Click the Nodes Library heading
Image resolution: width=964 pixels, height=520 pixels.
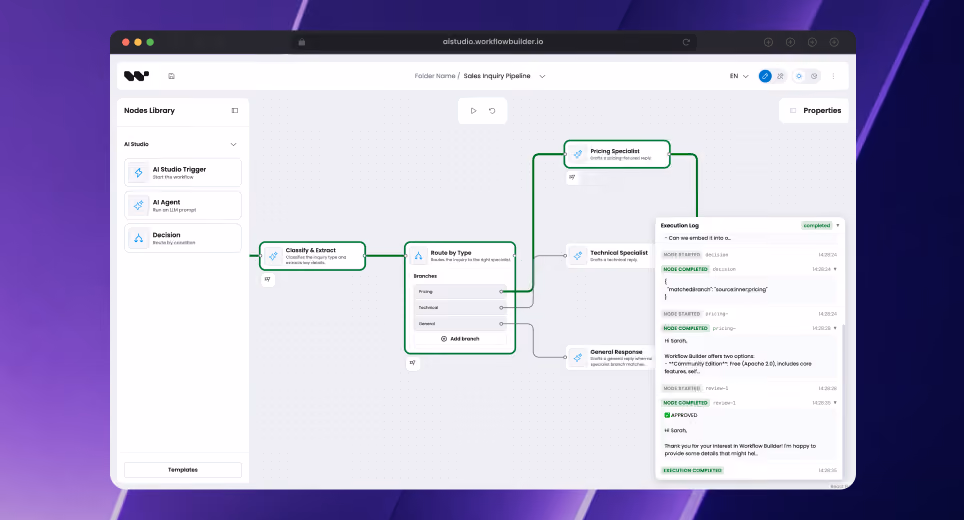coord(149,111)
